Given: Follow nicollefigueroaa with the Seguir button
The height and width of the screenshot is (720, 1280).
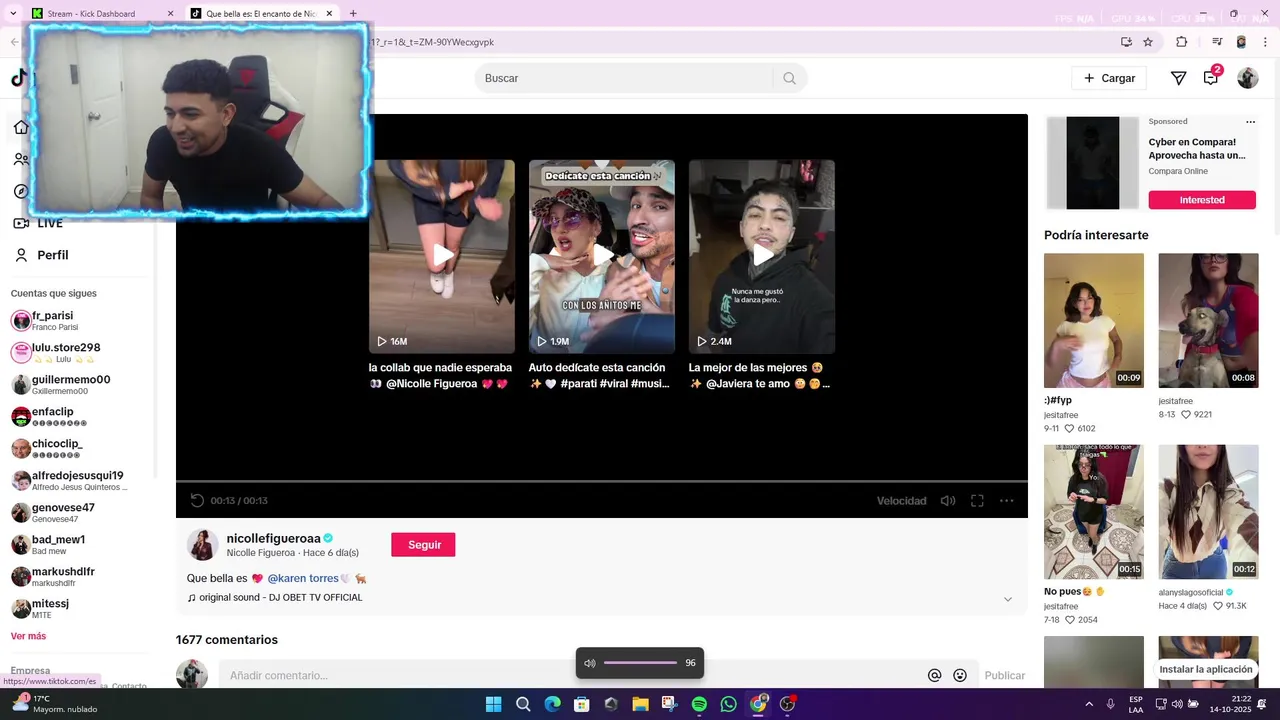Looking at the screenshot, I should pos(424,544).
